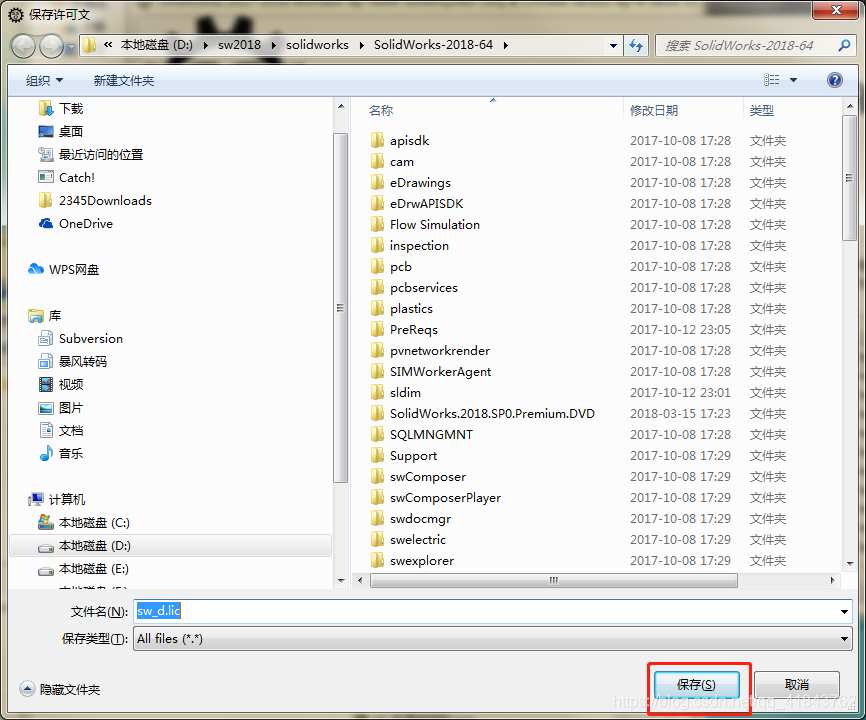Select the pcb folder
866x720 pixels.
pyautogui.click(x=392, y=267)
